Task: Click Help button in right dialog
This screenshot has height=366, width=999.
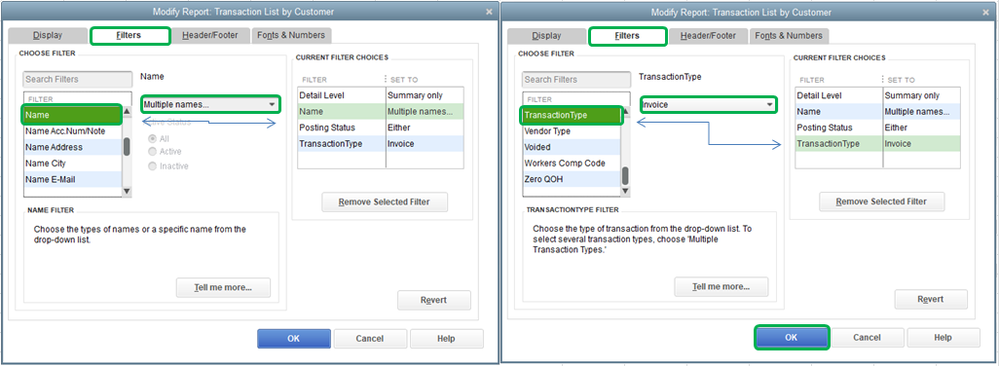Action: pos(944,338)
